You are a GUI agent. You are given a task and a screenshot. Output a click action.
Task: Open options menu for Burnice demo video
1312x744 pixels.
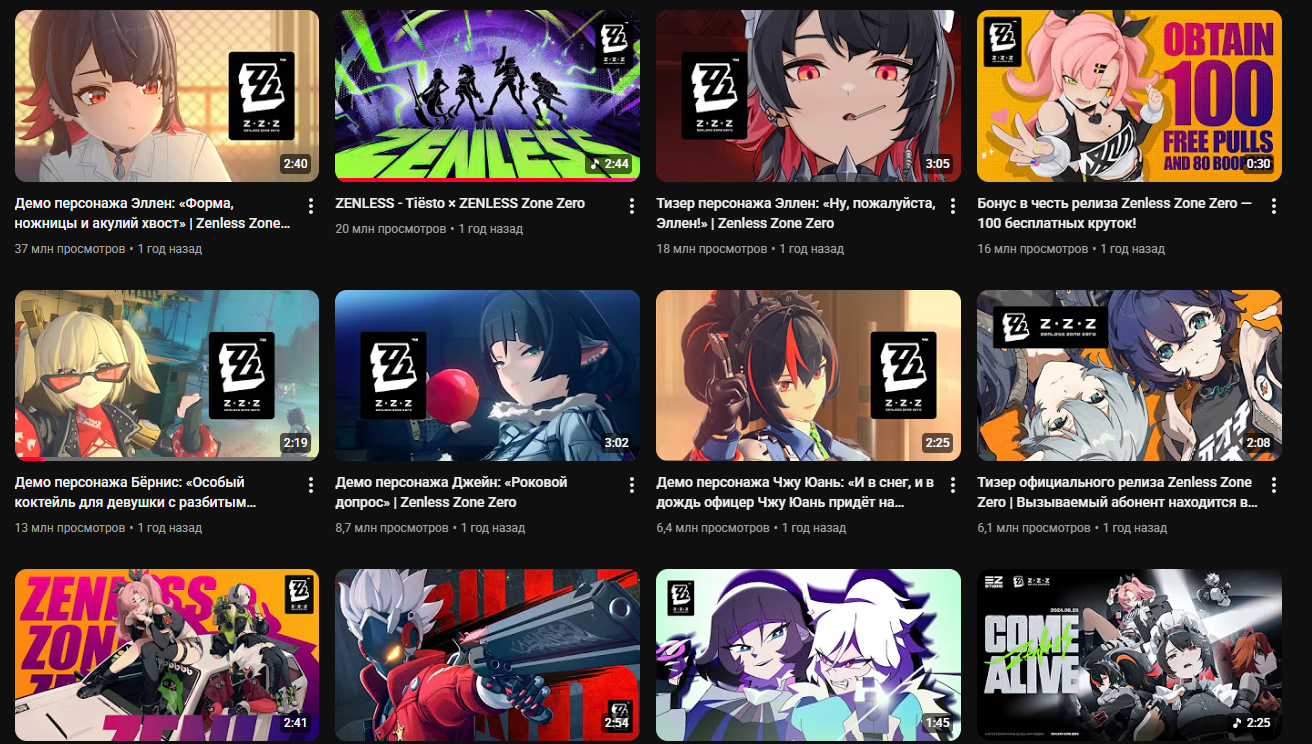[x=310, y=485]
